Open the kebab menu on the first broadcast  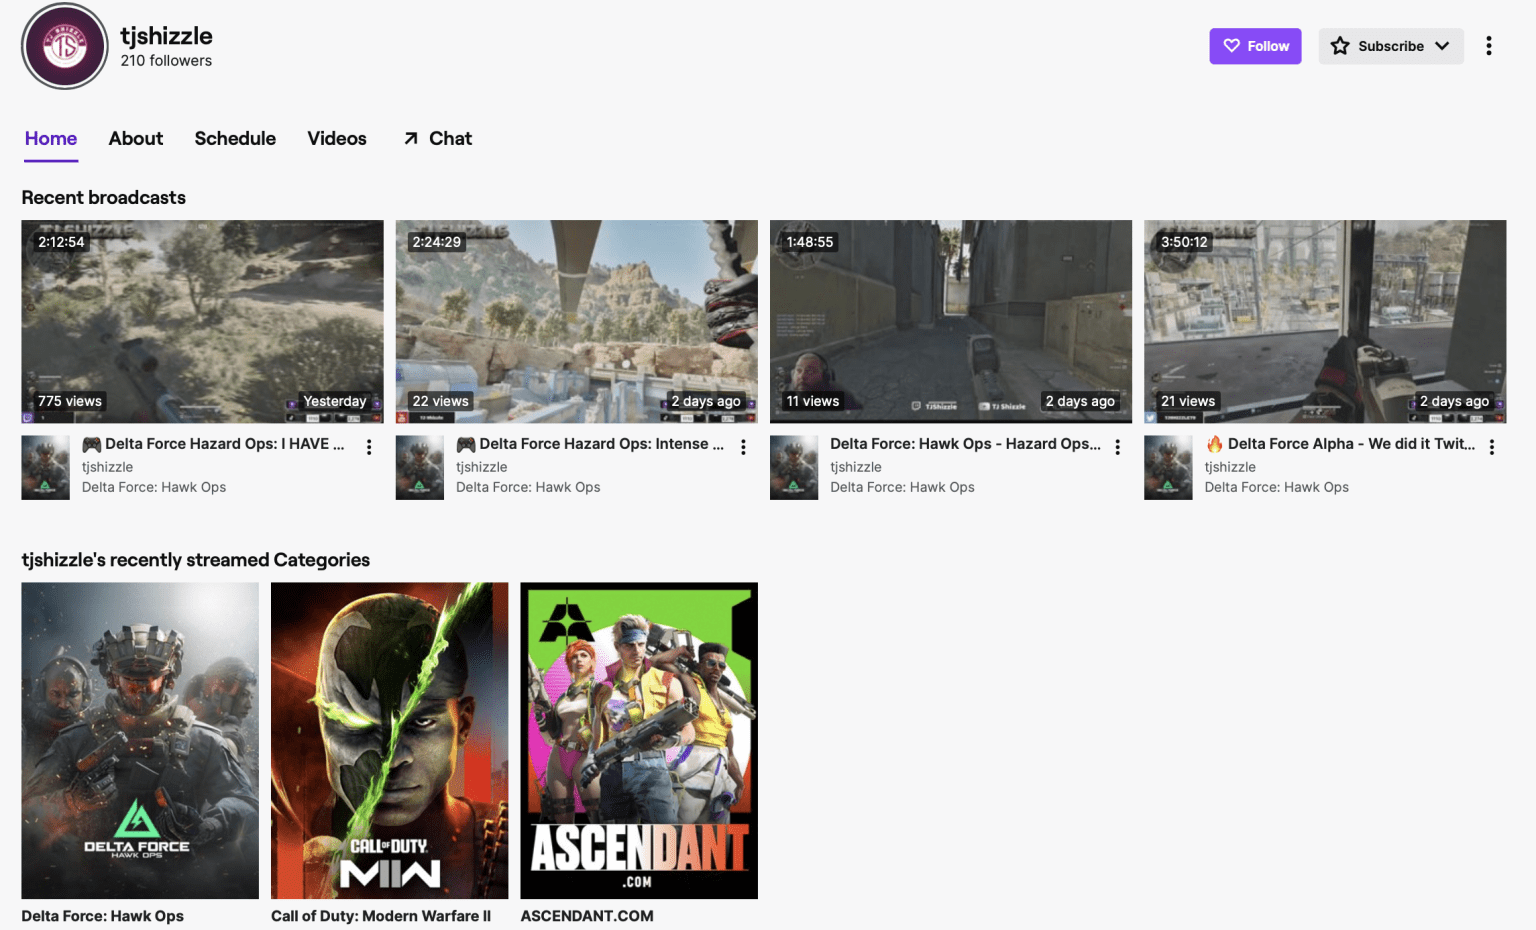[x=369, y=447]
